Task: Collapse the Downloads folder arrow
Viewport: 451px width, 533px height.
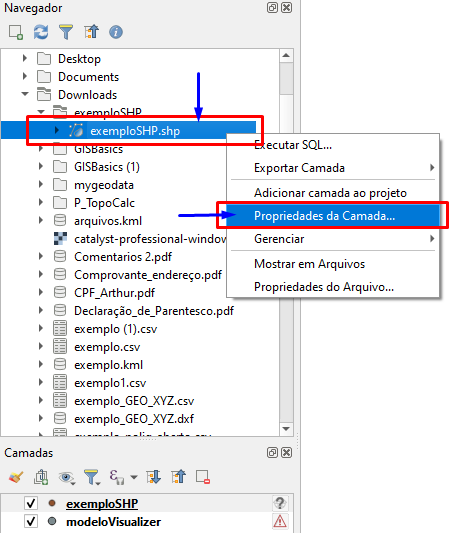Action: click(25, 94)
